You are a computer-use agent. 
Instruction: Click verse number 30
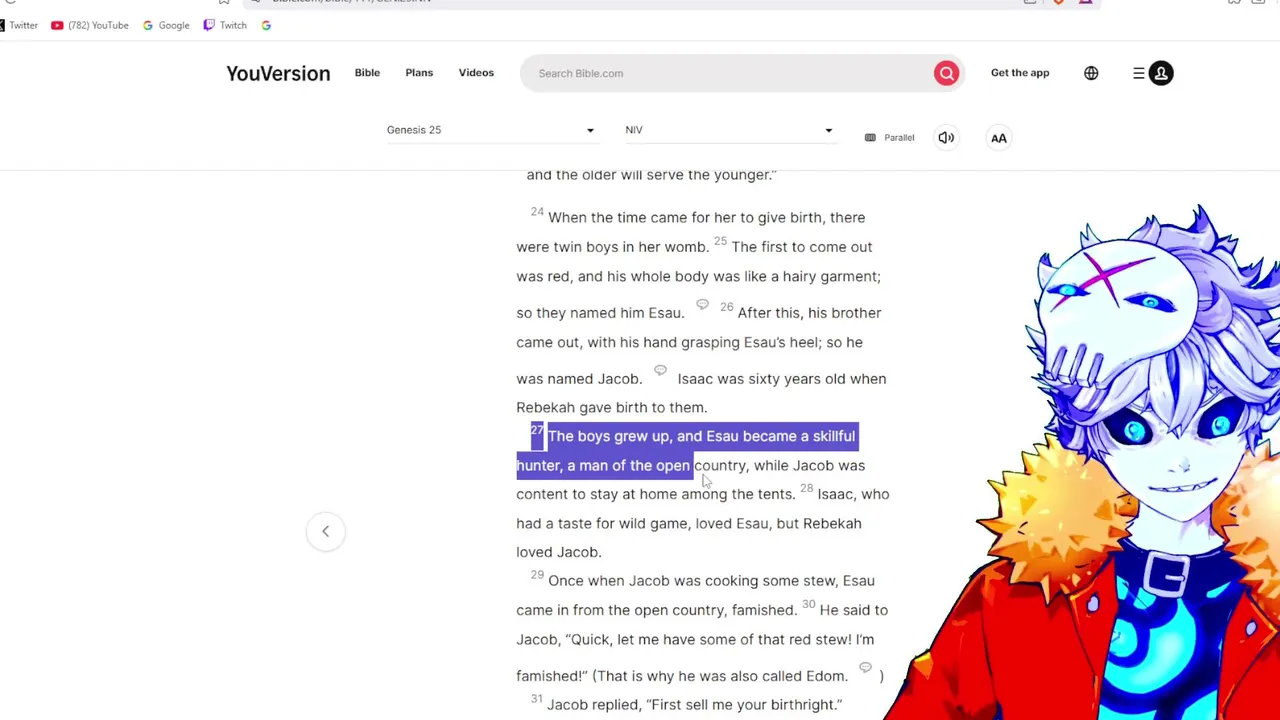coord(808,604)
